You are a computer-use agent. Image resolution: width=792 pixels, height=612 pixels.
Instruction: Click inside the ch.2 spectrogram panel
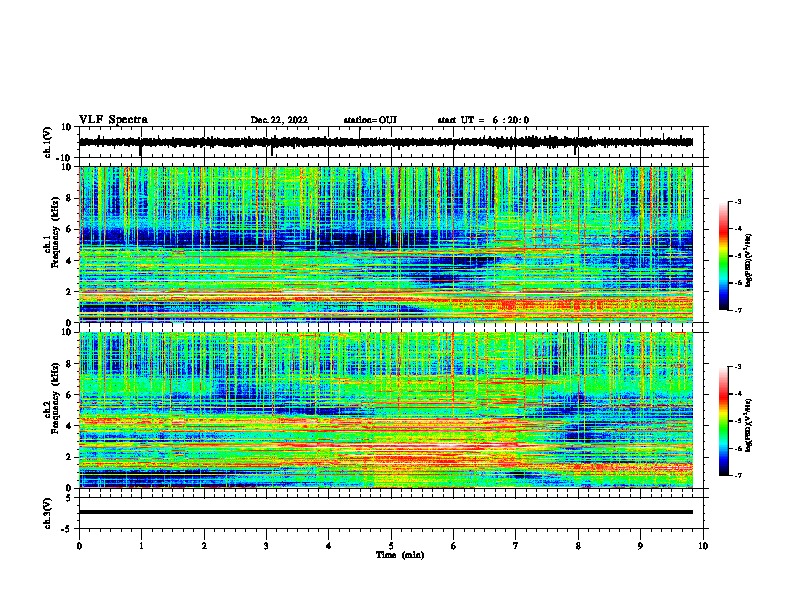386,410
